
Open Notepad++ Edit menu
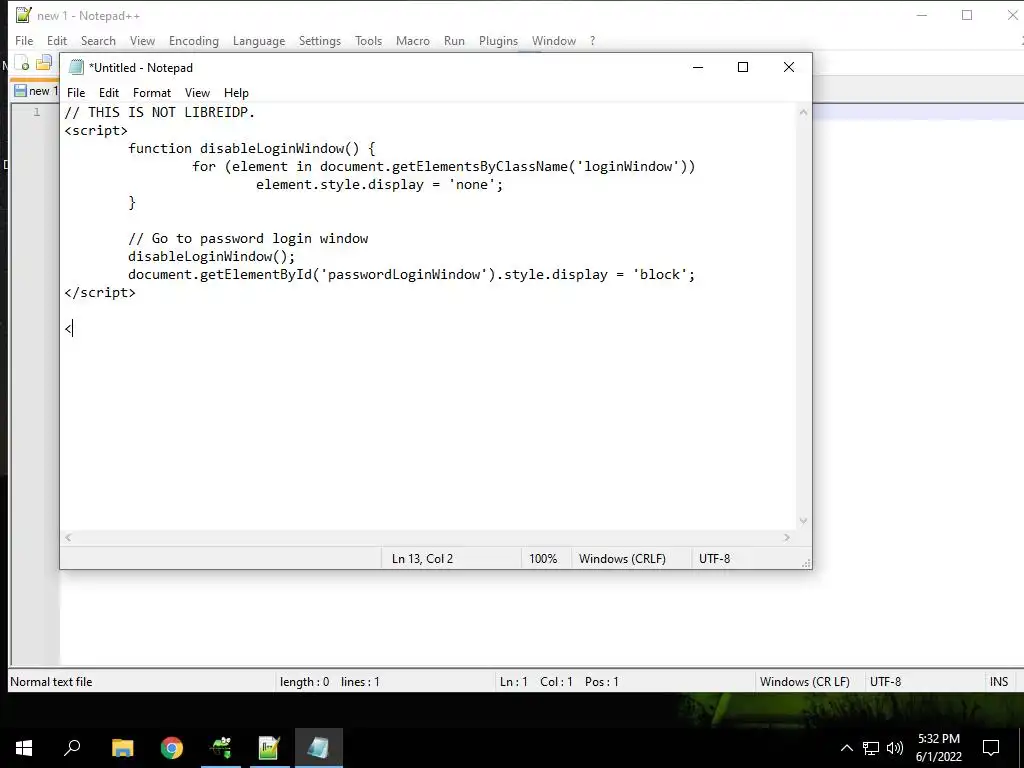pos(57,40)
